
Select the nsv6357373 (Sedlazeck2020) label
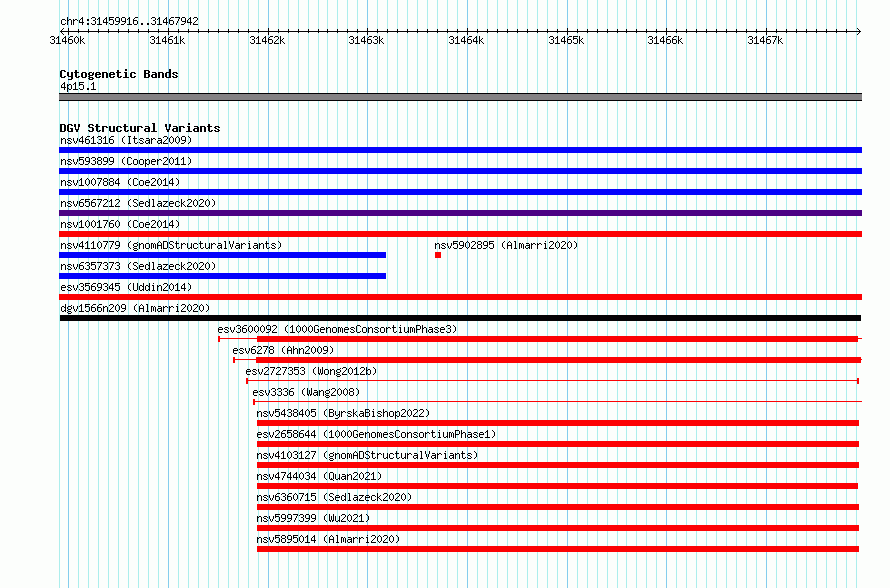click(138, 266)
